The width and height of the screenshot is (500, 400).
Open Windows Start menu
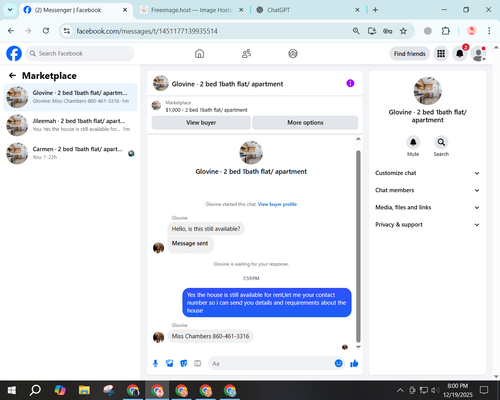12,390
